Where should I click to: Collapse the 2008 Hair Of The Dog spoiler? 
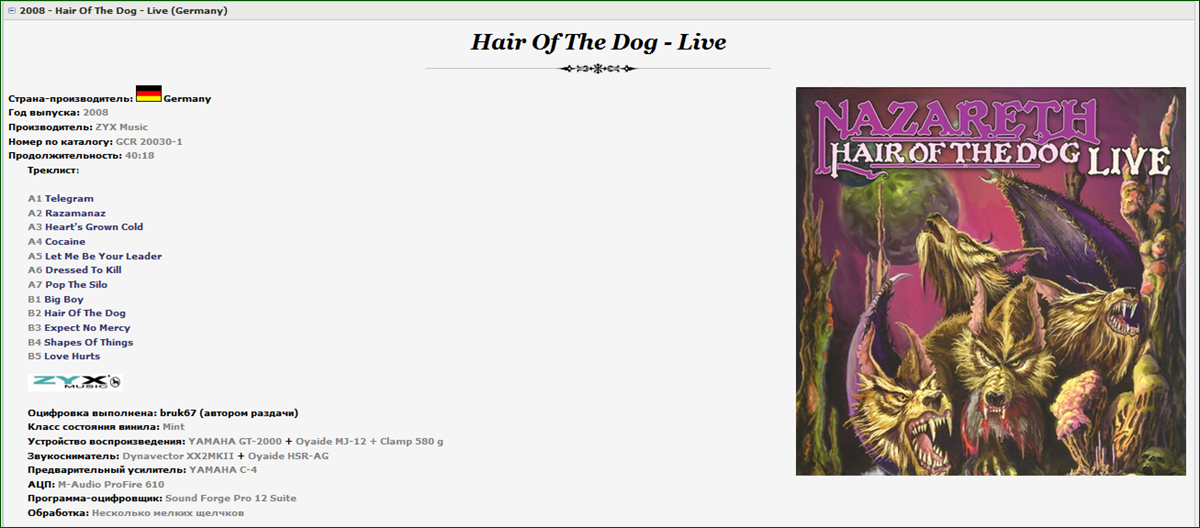11,11
